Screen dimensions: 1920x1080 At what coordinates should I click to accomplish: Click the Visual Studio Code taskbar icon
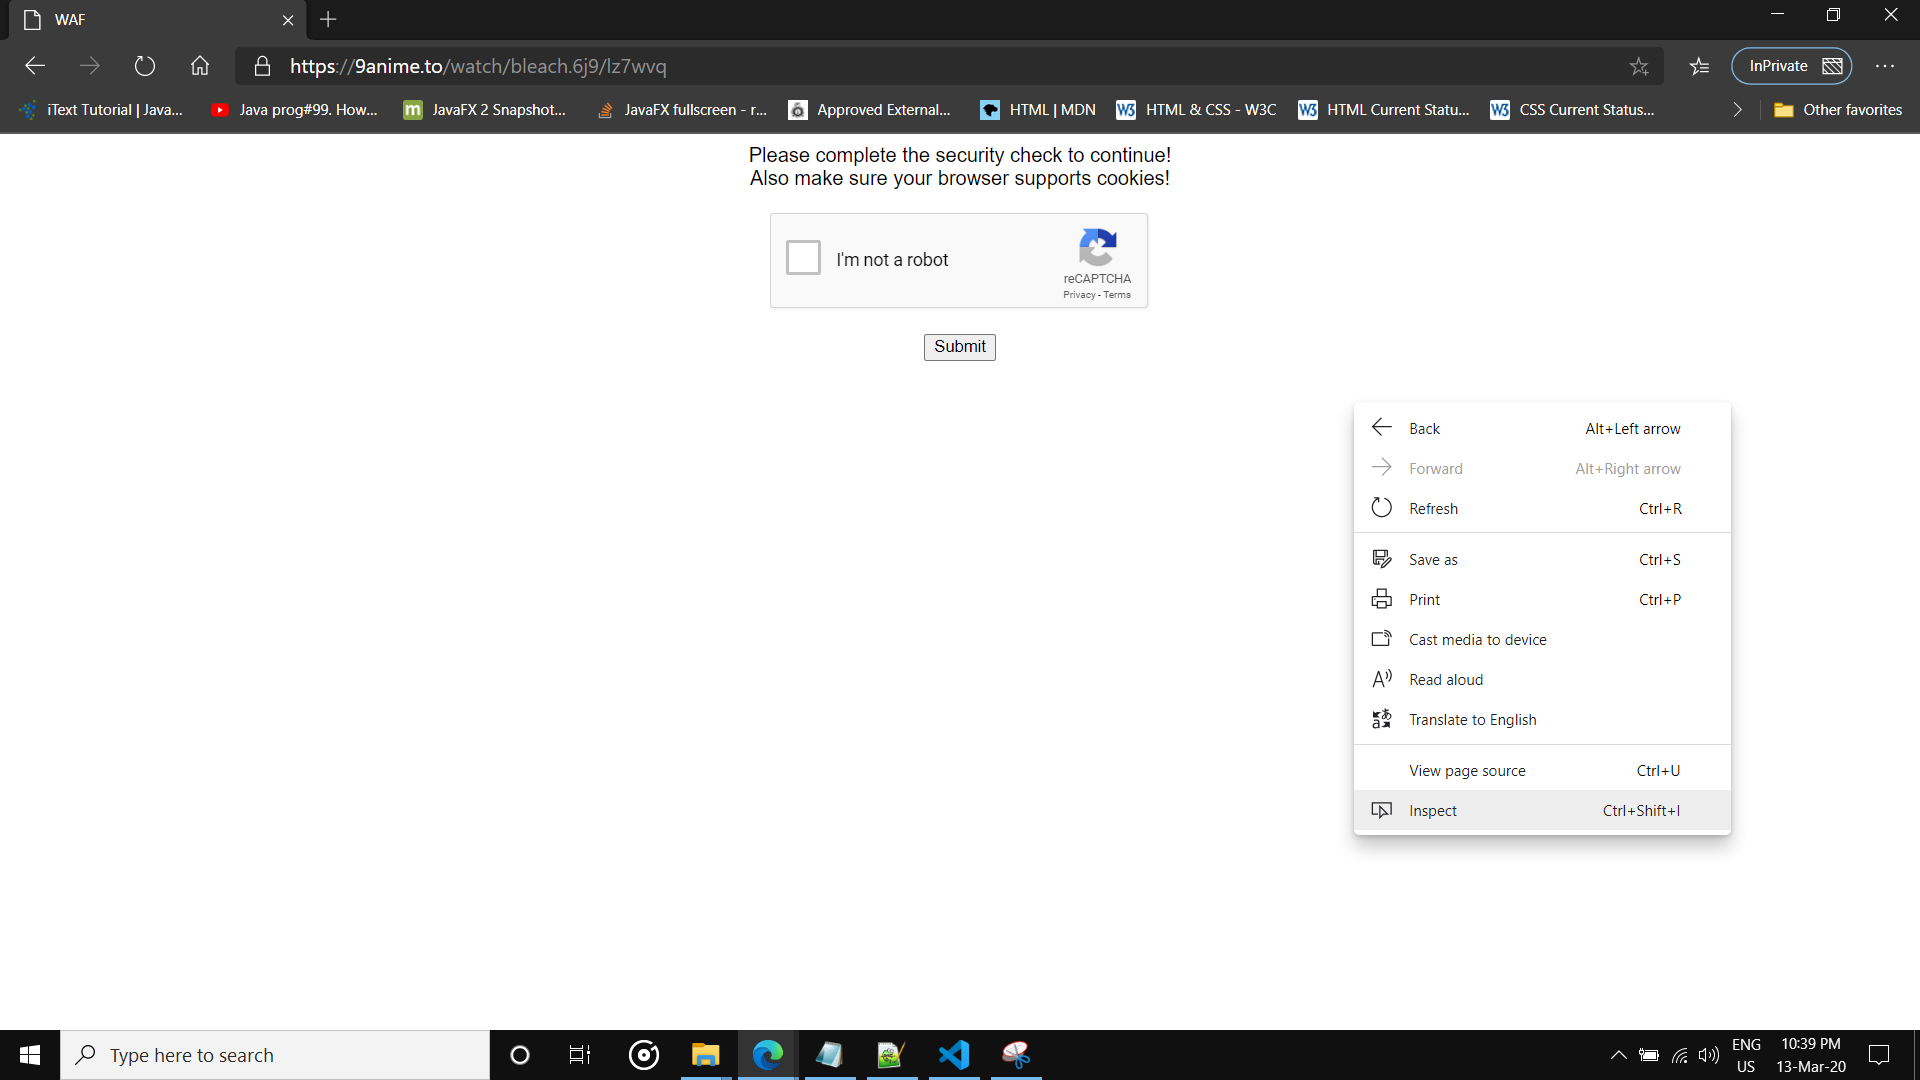pyautogui.click(x=953, y=1054)
